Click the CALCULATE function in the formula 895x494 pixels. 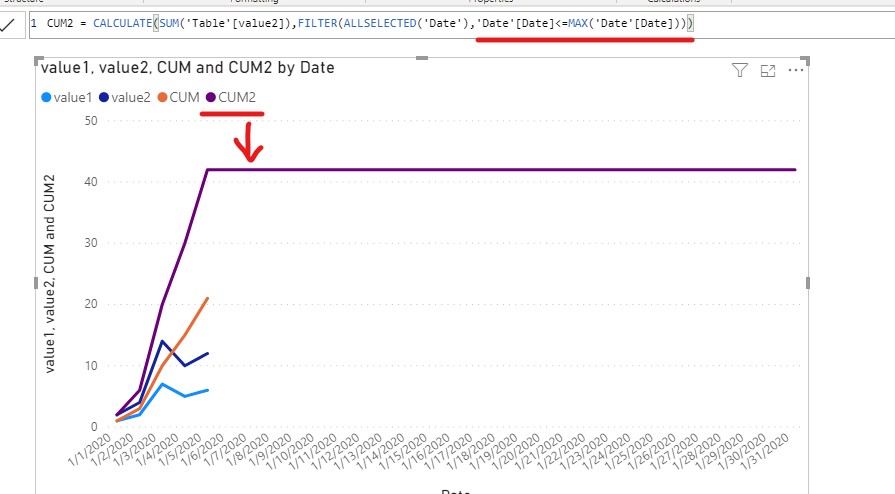tap(123, 23)
